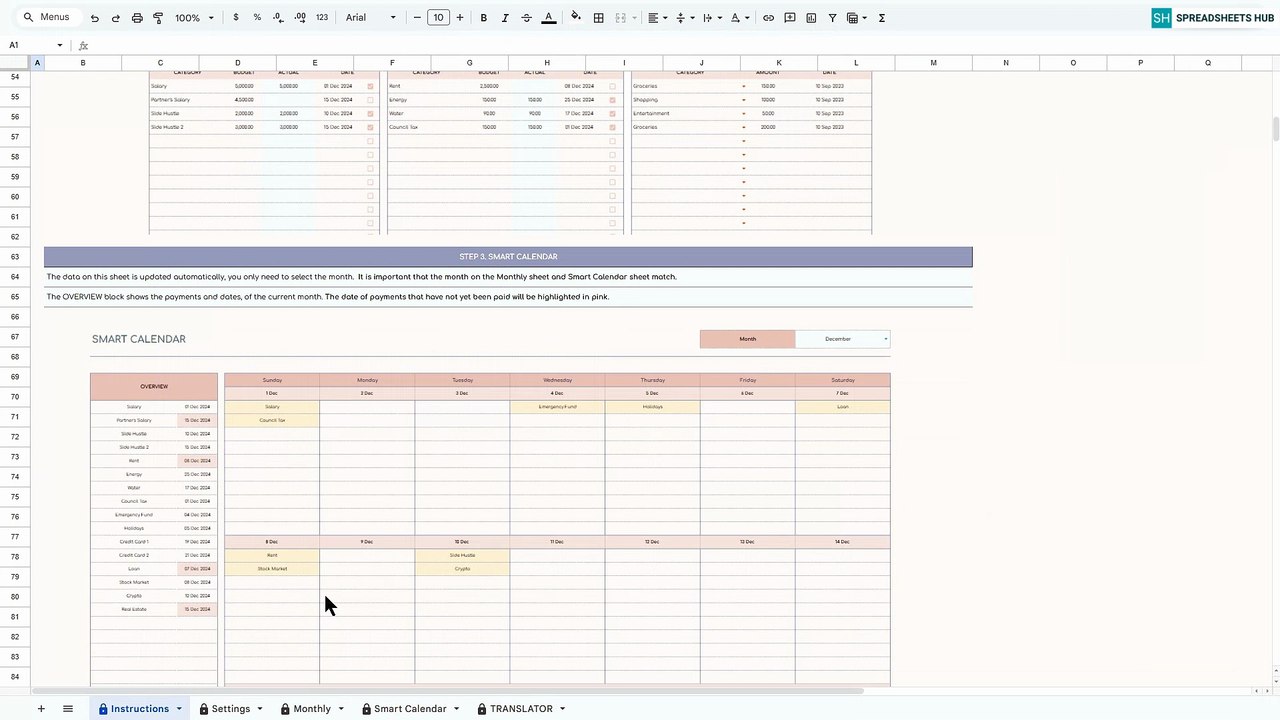This screenshot has width=1280, height=720.
Task: Click the vertical scrollbar thumb
Action: click(x=1275, y=129)
